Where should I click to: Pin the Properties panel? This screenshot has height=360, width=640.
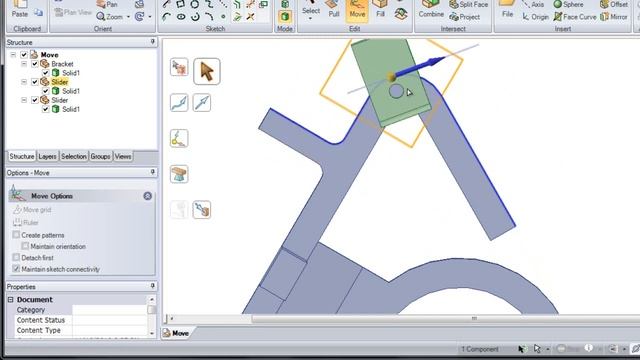pyautogui.click(x=152, y=287)
